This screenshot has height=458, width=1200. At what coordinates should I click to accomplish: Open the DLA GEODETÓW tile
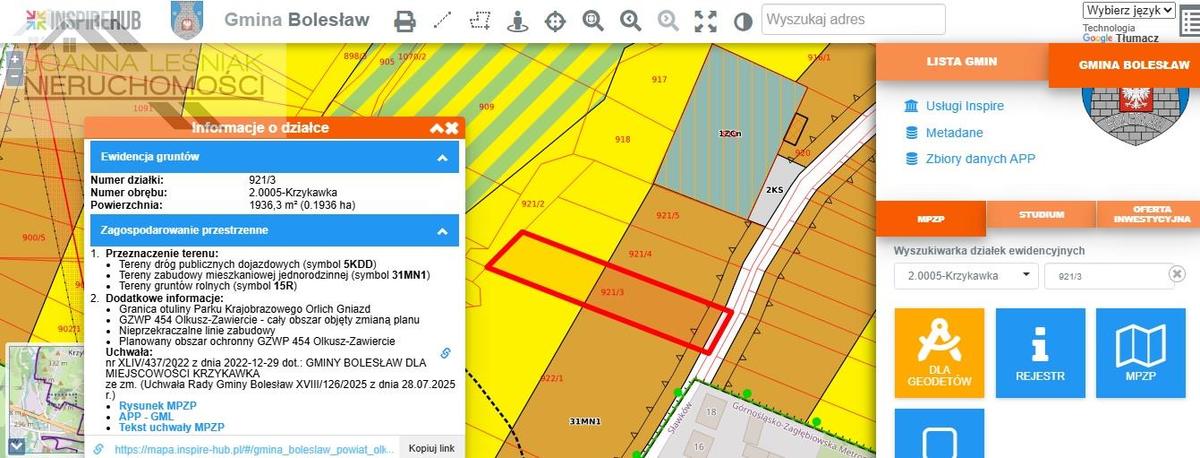coord(938,353)
